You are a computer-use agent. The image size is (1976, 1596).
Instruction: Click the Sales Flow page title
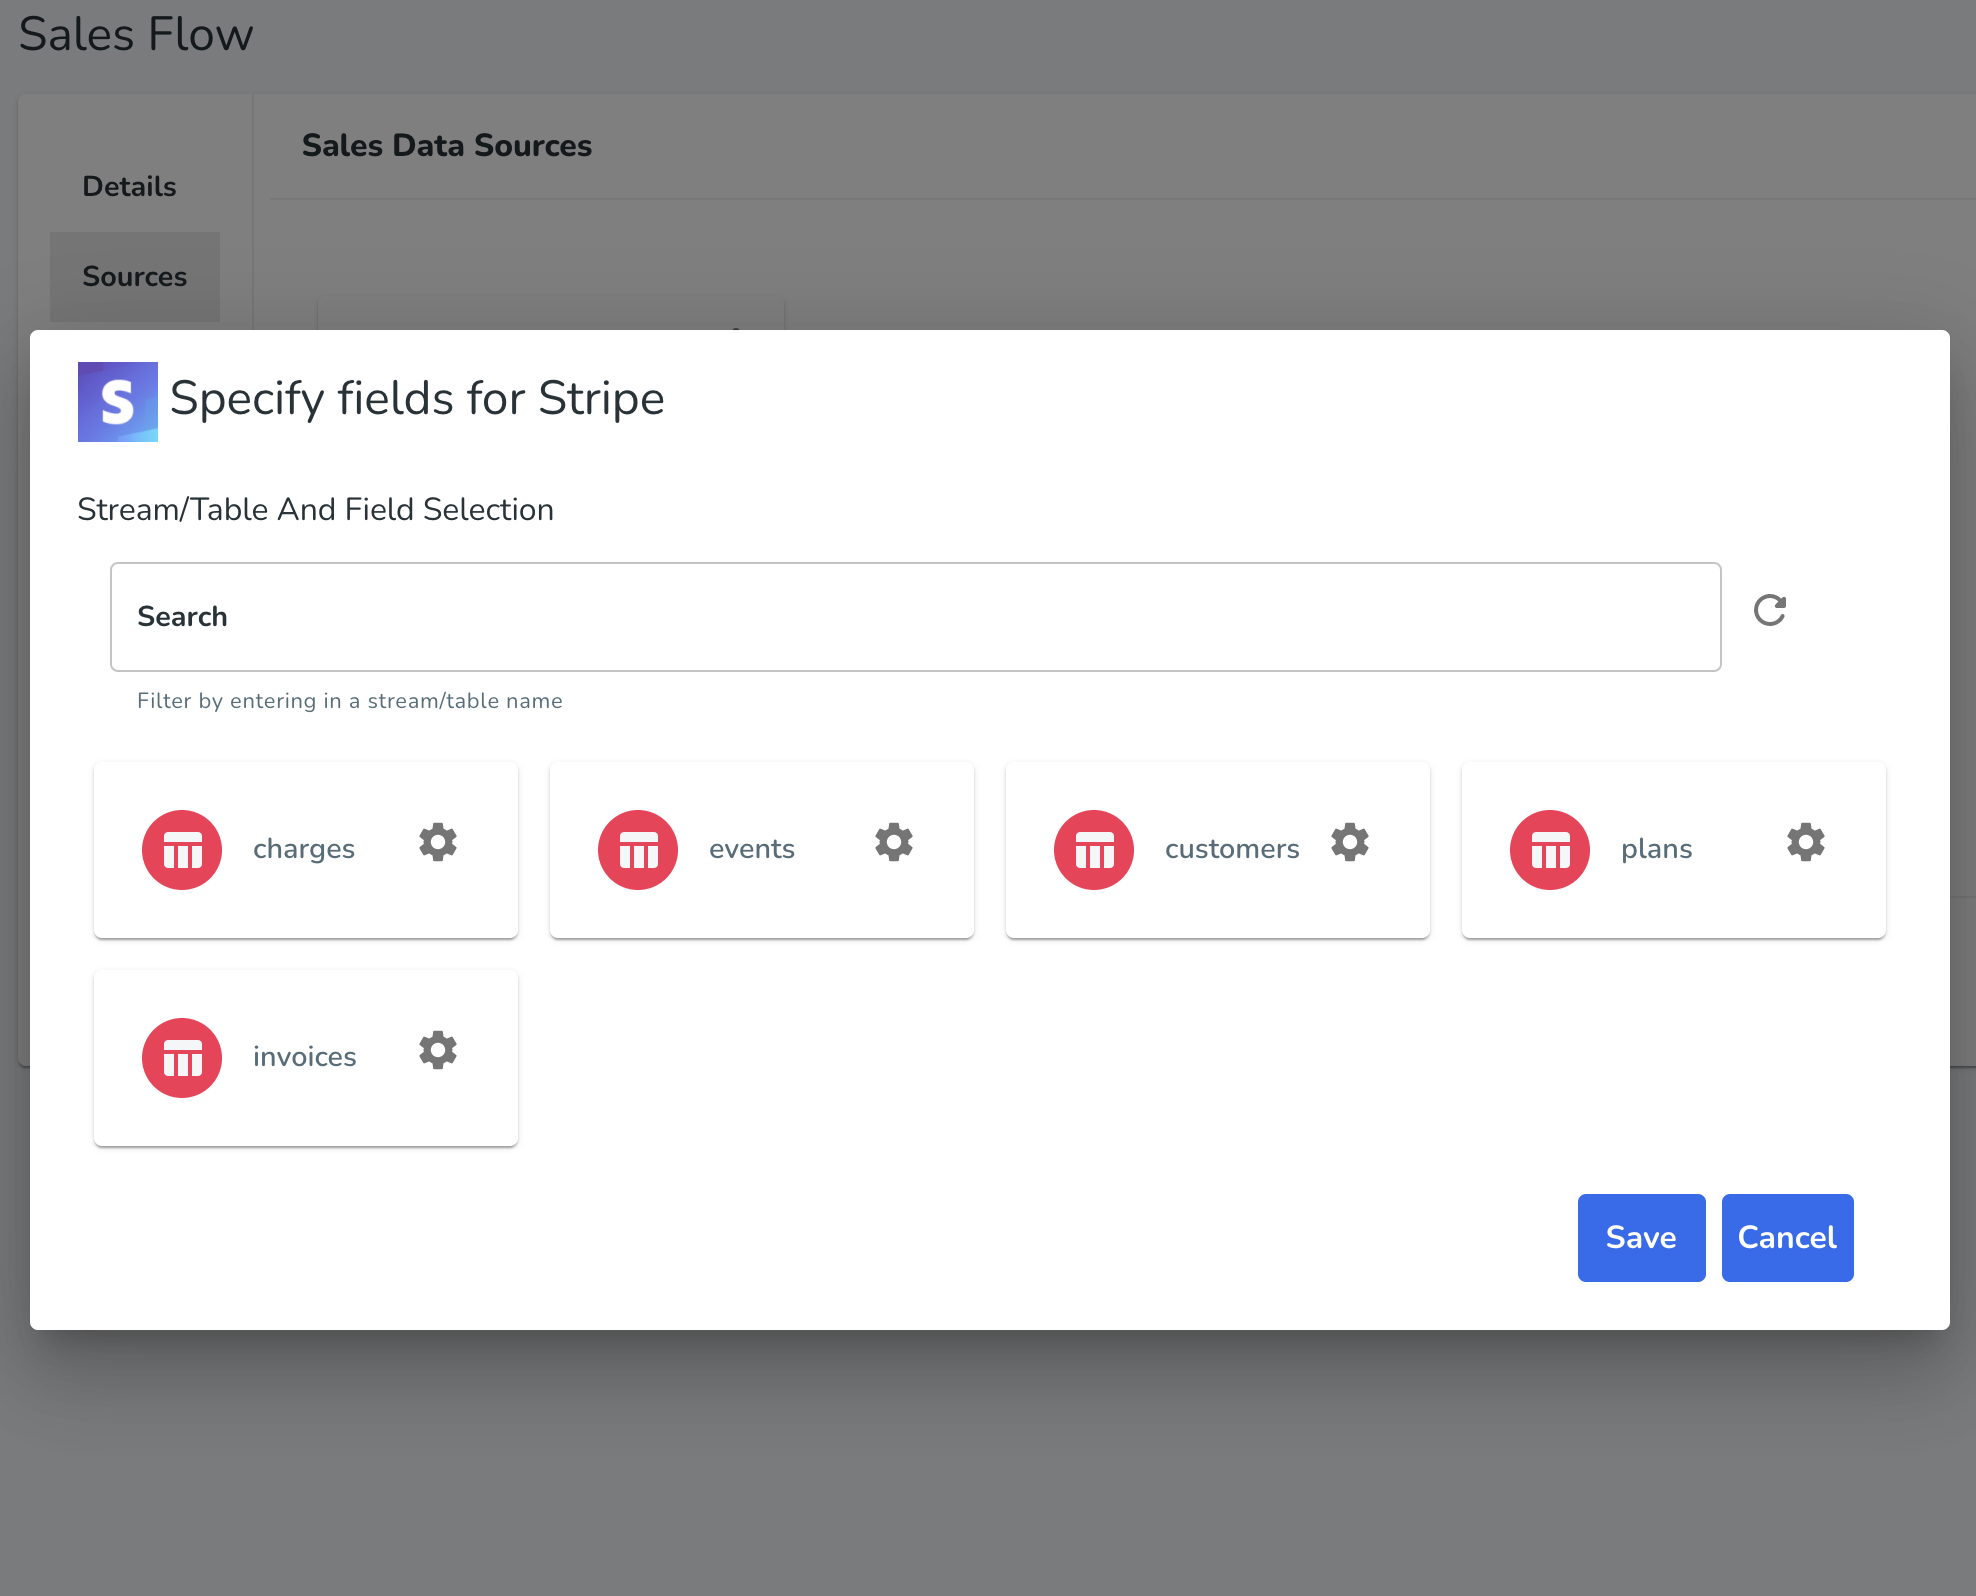136,34
